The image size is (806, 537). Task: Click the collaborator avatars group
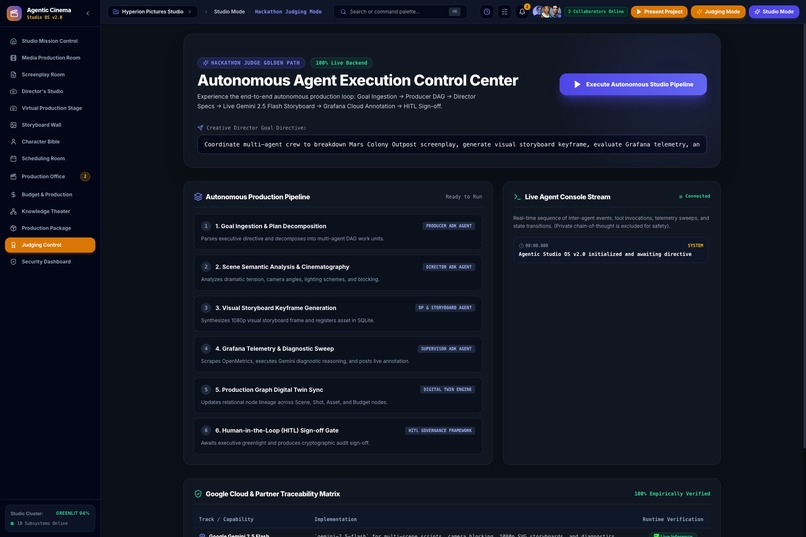tap(546, 11)
